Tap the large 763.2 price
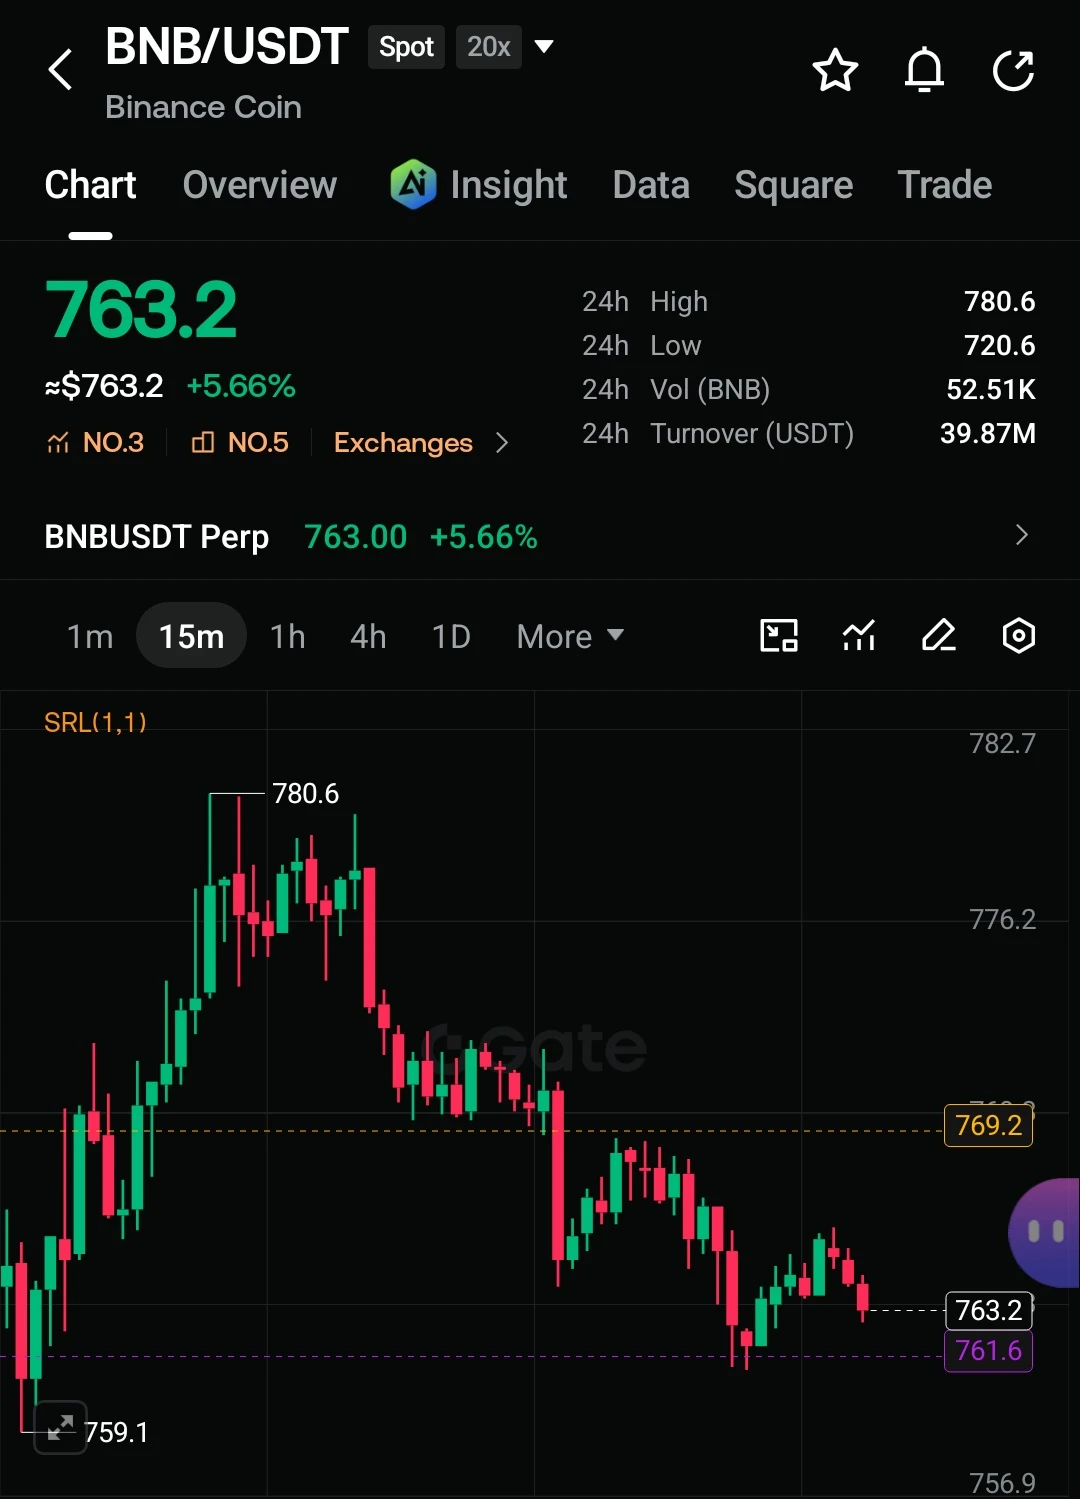 141,310
